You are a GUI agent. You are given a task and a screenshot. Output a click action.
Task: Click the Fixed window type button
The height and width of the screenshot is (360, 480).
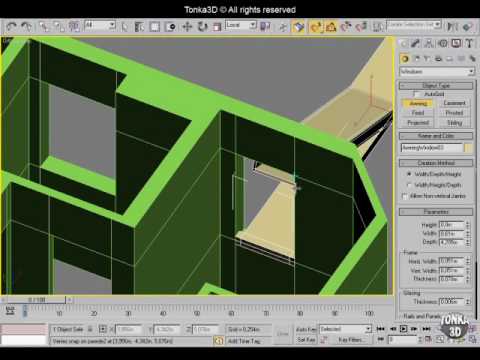(x=418, y=113)
